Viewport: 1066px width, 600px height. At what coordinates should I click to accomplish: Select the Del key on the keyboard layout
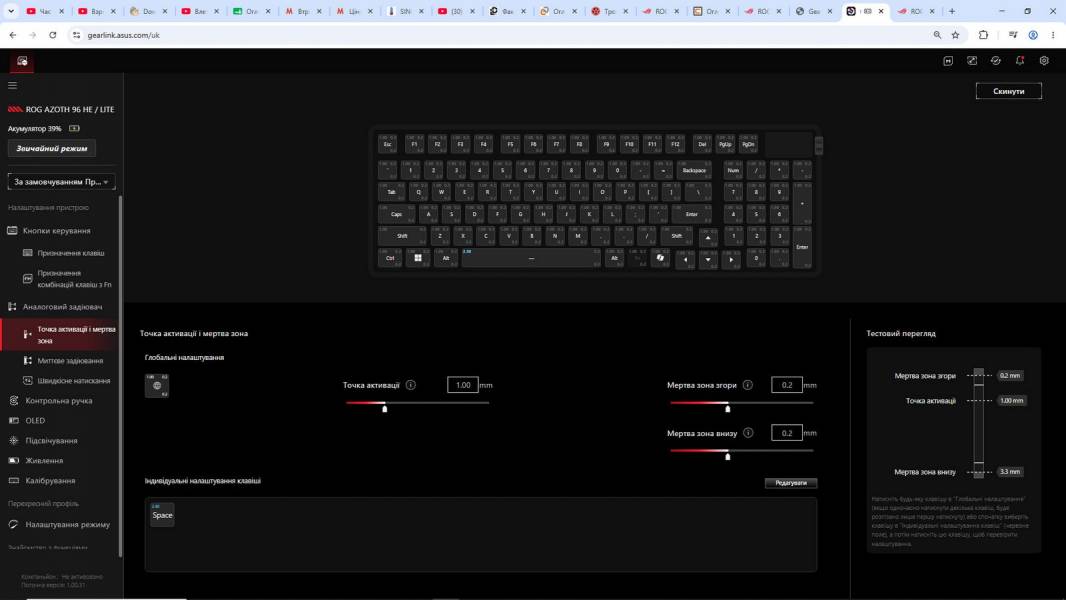pyautogui.click(x=702, y=143)
